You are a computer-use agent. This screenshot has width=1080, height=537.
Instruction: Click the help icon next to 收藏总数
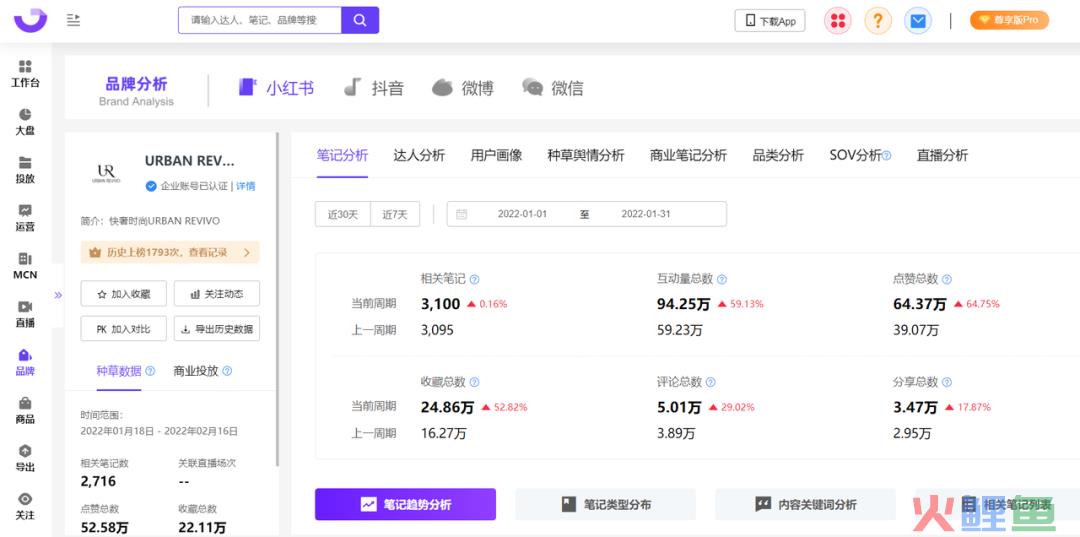tap(475, 382)
